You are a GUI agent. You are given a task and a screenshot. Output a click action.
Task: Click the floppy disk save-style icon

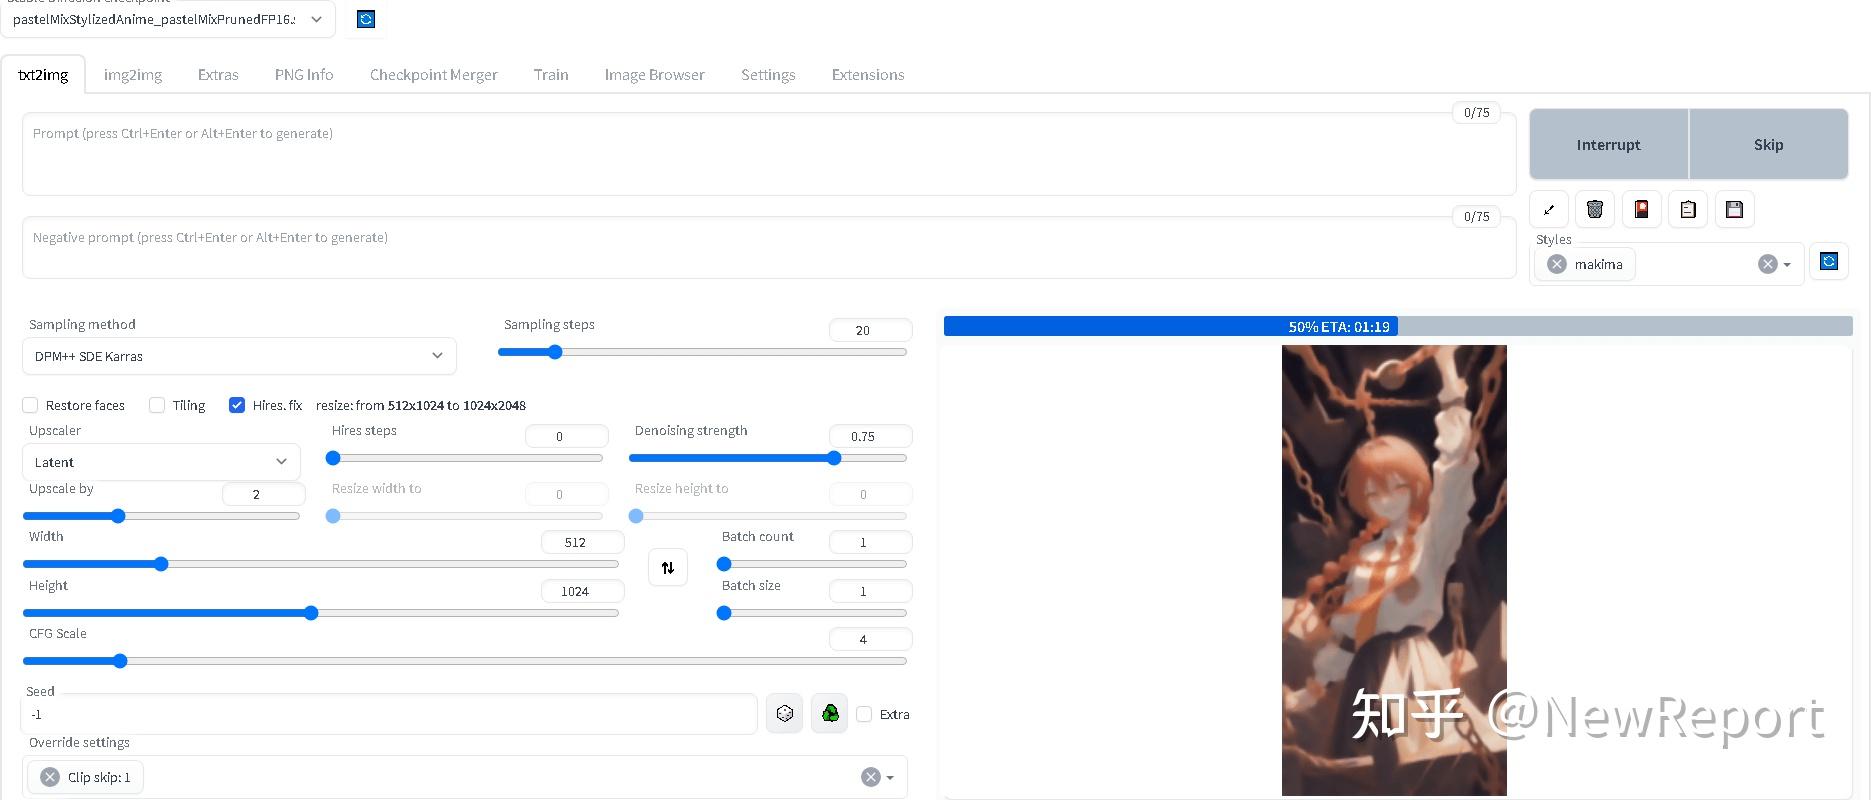[x=1734, y=209]
